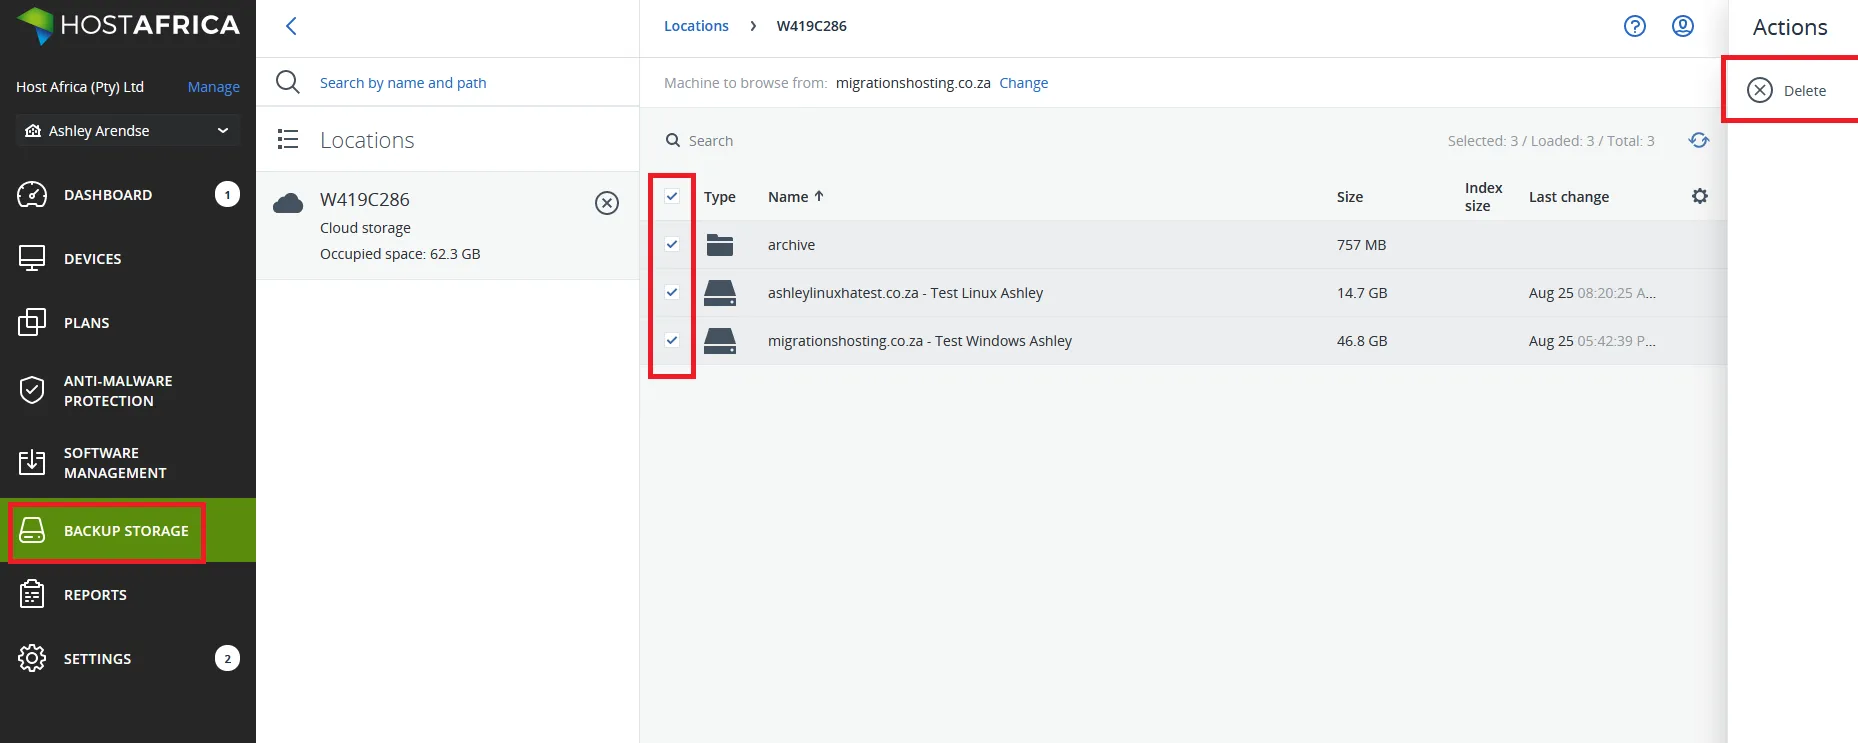The height and width of the screenshot is (743, 1858).
Task: Click the search magnifier icon in the locations panel
Action: 288,82
